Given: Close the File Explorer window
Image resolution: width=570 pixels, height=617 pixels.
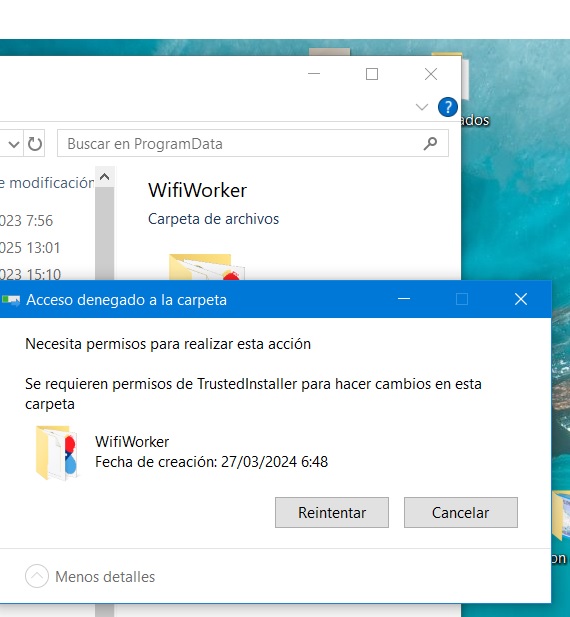Looking at the screenshot, I should [x=431, y=74].
